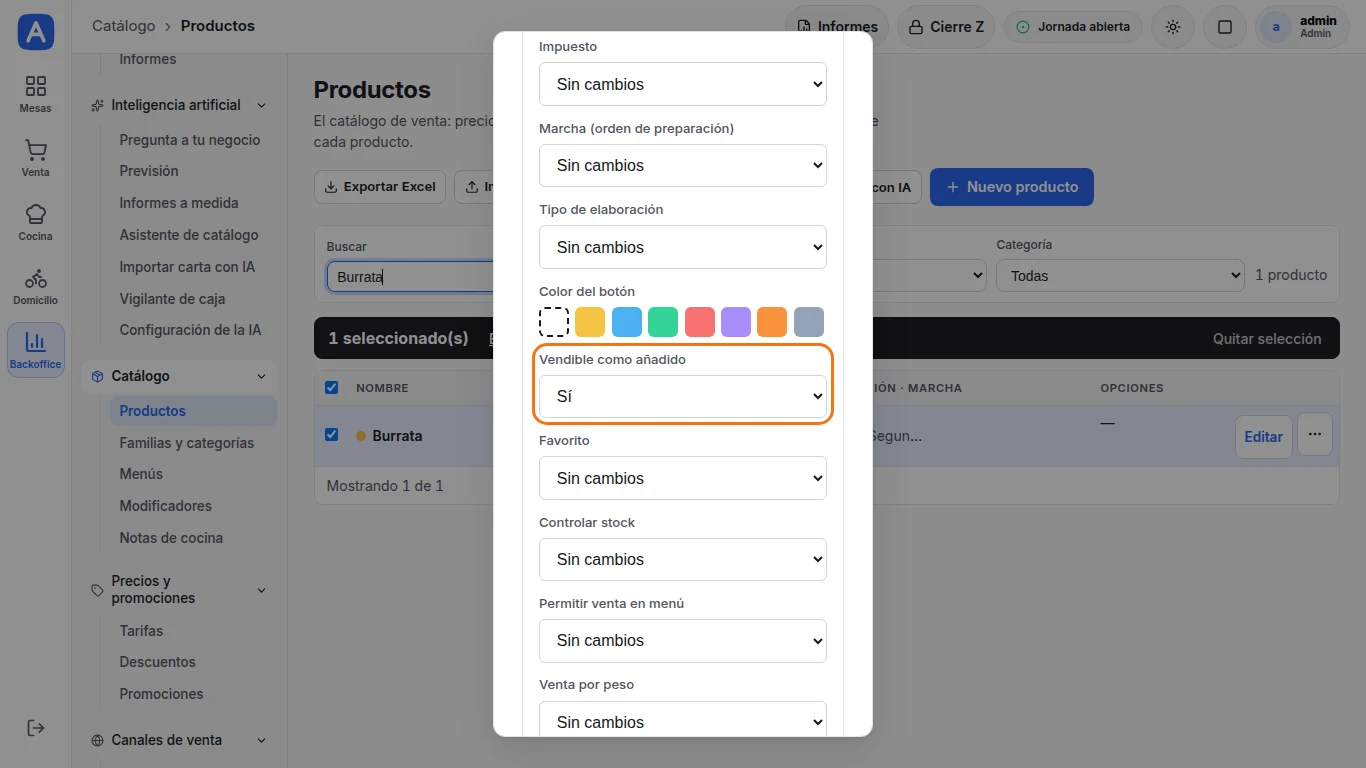The width and height of the screenshot is (1366, 768).
Task: Collapse the Precios y promociones section
Action: click(180, 589)
